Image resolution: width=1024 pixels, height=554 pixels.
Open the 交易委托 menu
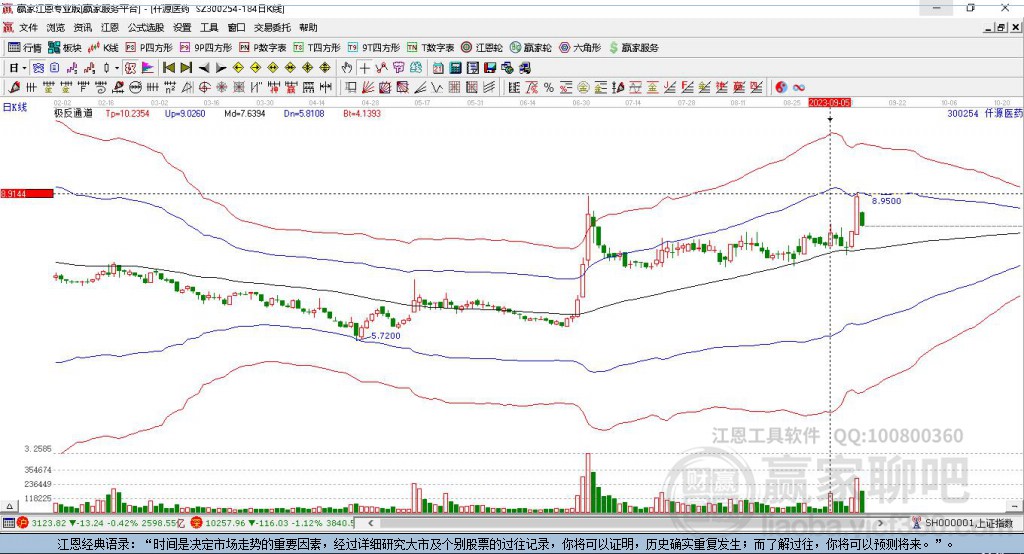click(272, 27)
